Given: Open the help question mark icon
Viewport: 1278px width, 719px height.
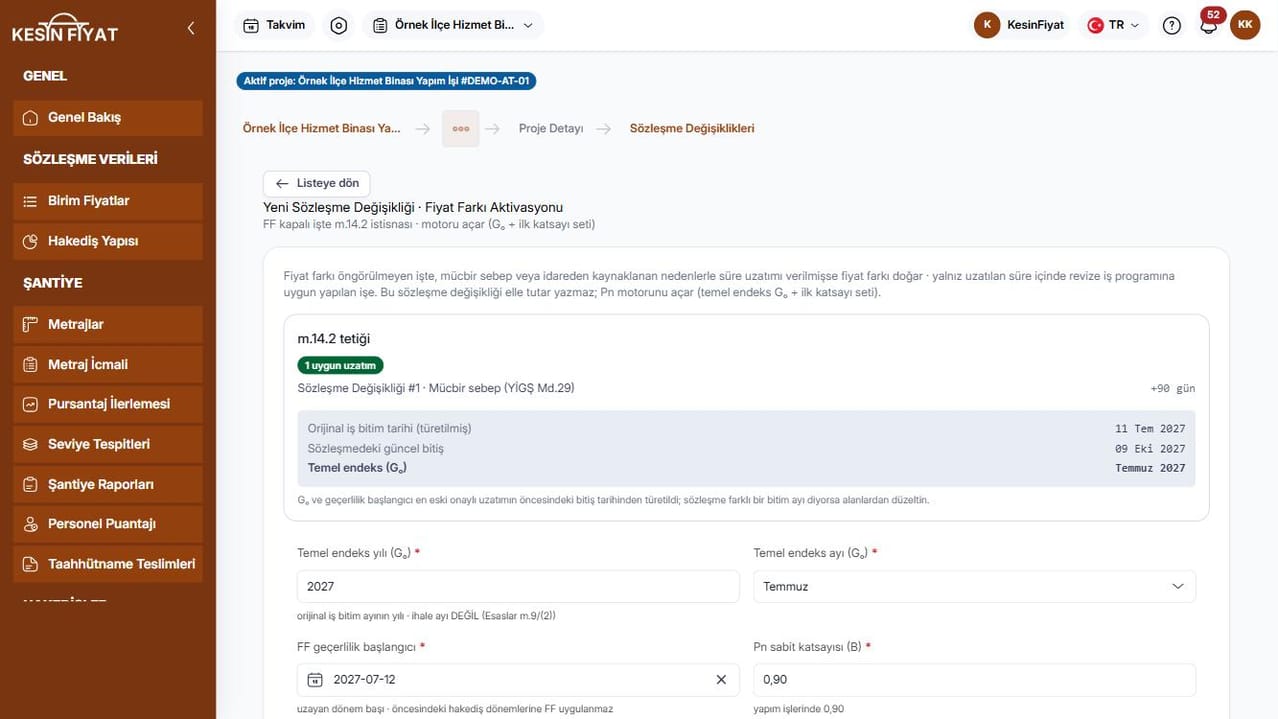Looking at the screenshot, I should [1172, 25].
